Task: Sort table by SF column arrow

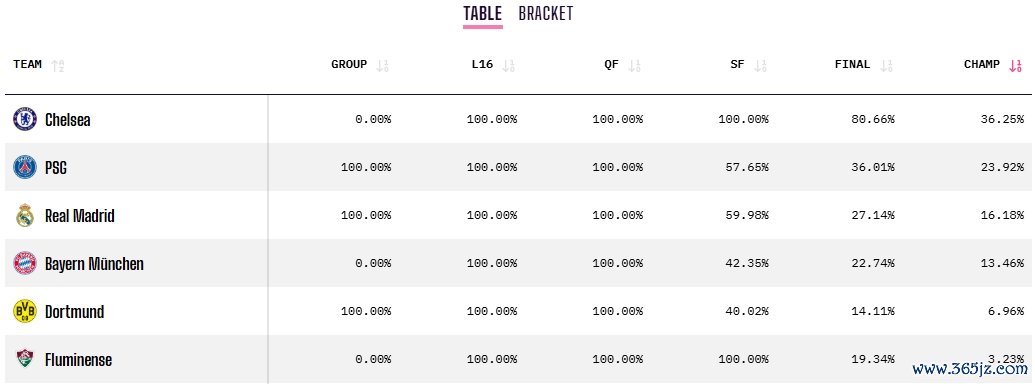Action: pyautogui.click(x=760, y=65)
